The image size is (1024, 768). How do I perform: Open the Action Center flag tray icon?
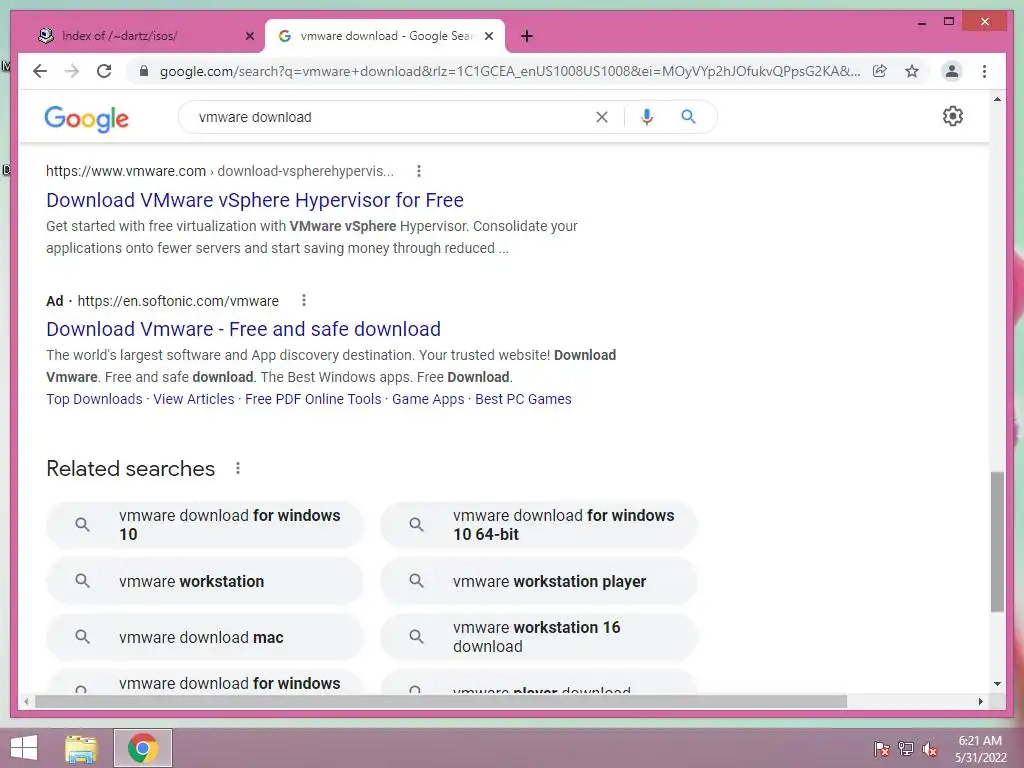[882, 748]
